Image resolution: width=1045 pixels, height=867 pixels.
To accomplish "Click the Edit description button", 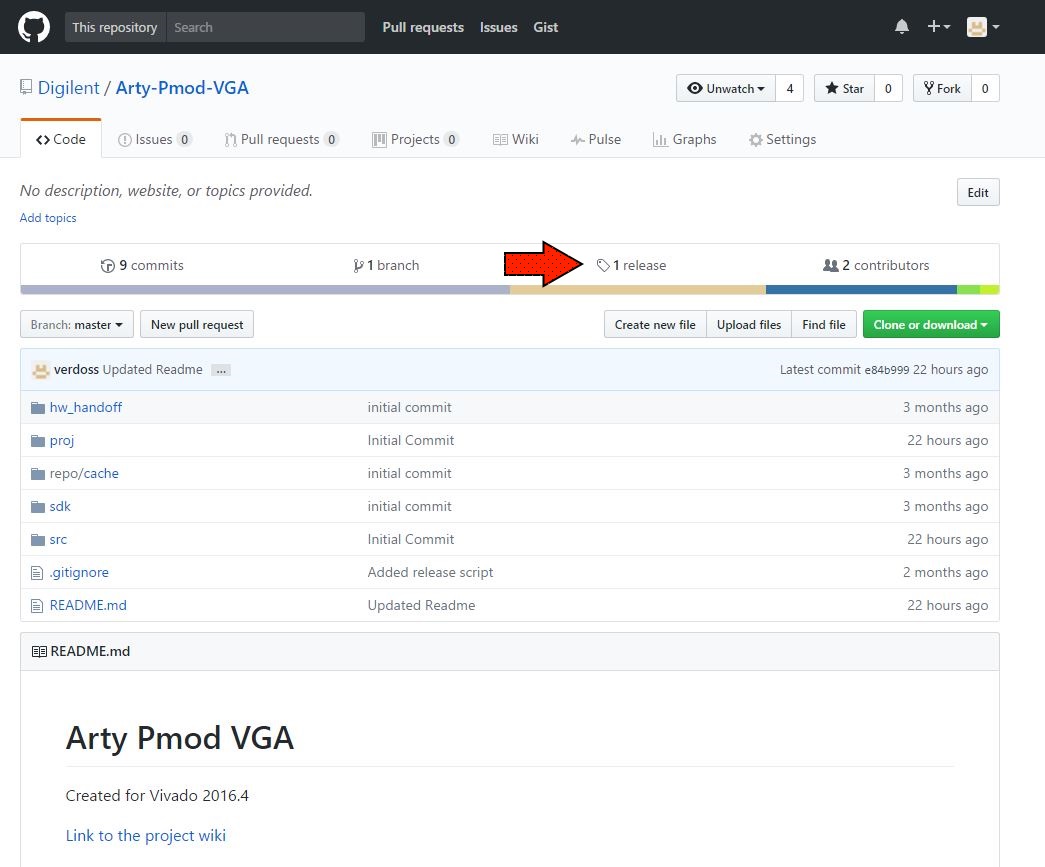I will 978,193.
